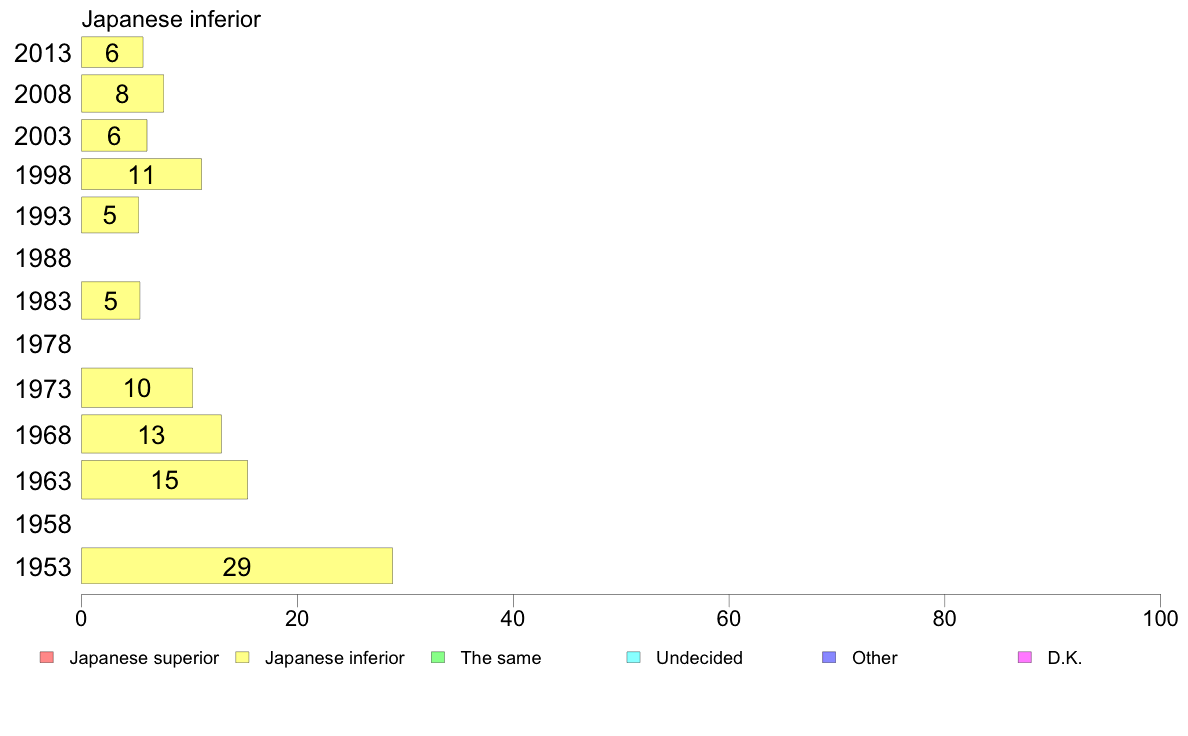The image size is (1188, 736).
Task: Click the Undecided legend label text
Action: [699, 658]
